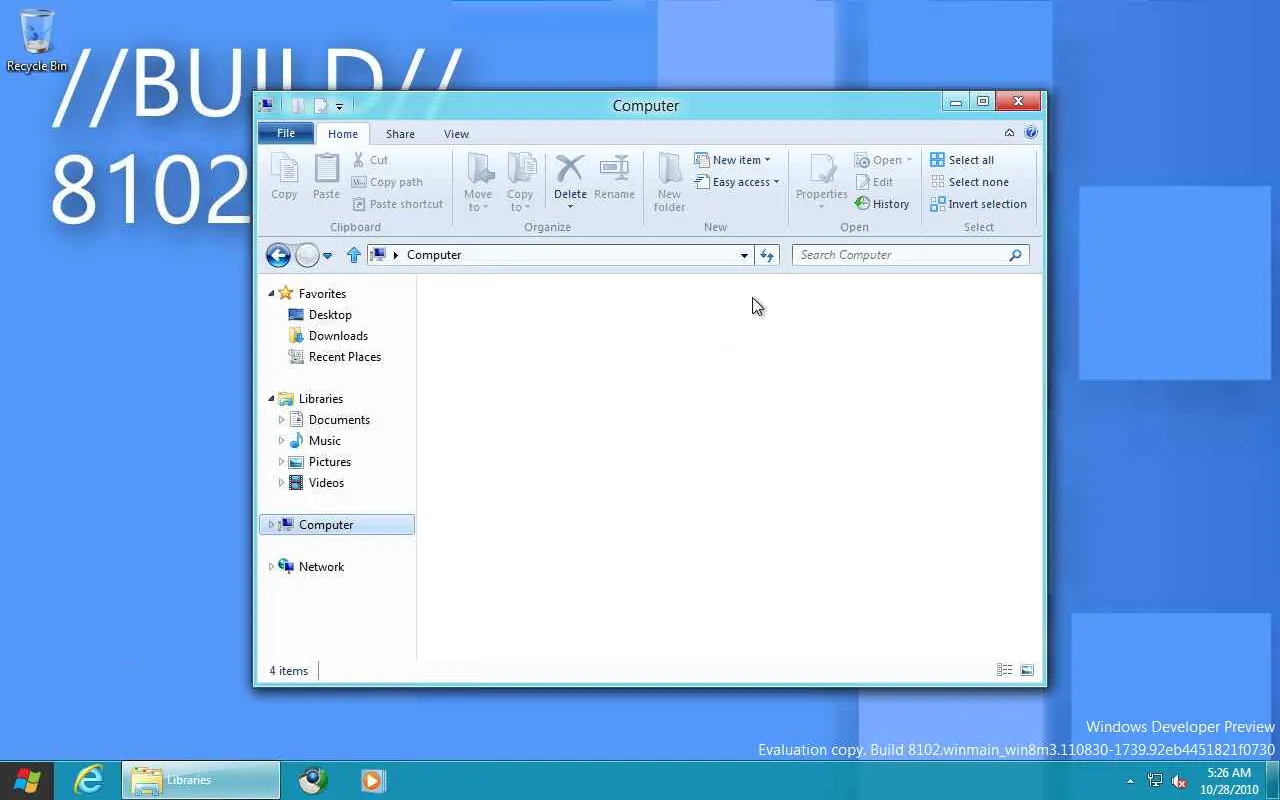
Task: Click the magnifier icon in the search box
Action: (x=1015, y=255)
